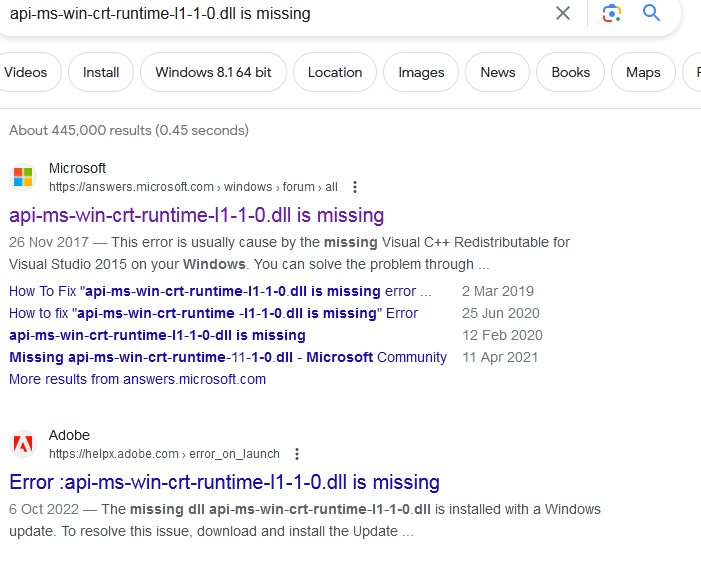Viewport: 701px width, 578px height.
Task: Click the magnifying glass search icon
Action: (651, 13)
